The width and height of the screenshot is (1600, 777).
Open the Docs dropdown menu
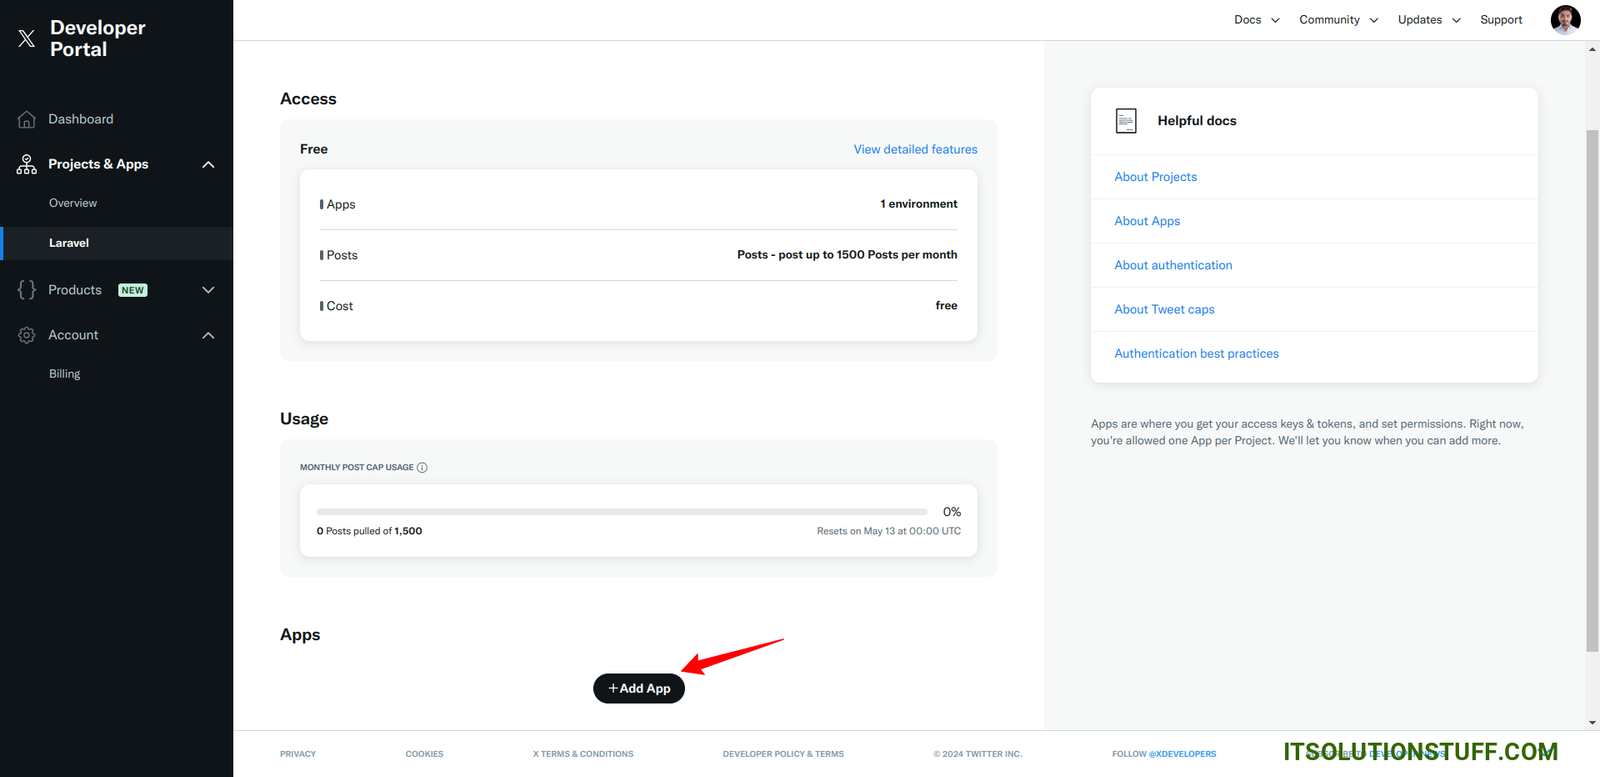tap(1256, 20)
